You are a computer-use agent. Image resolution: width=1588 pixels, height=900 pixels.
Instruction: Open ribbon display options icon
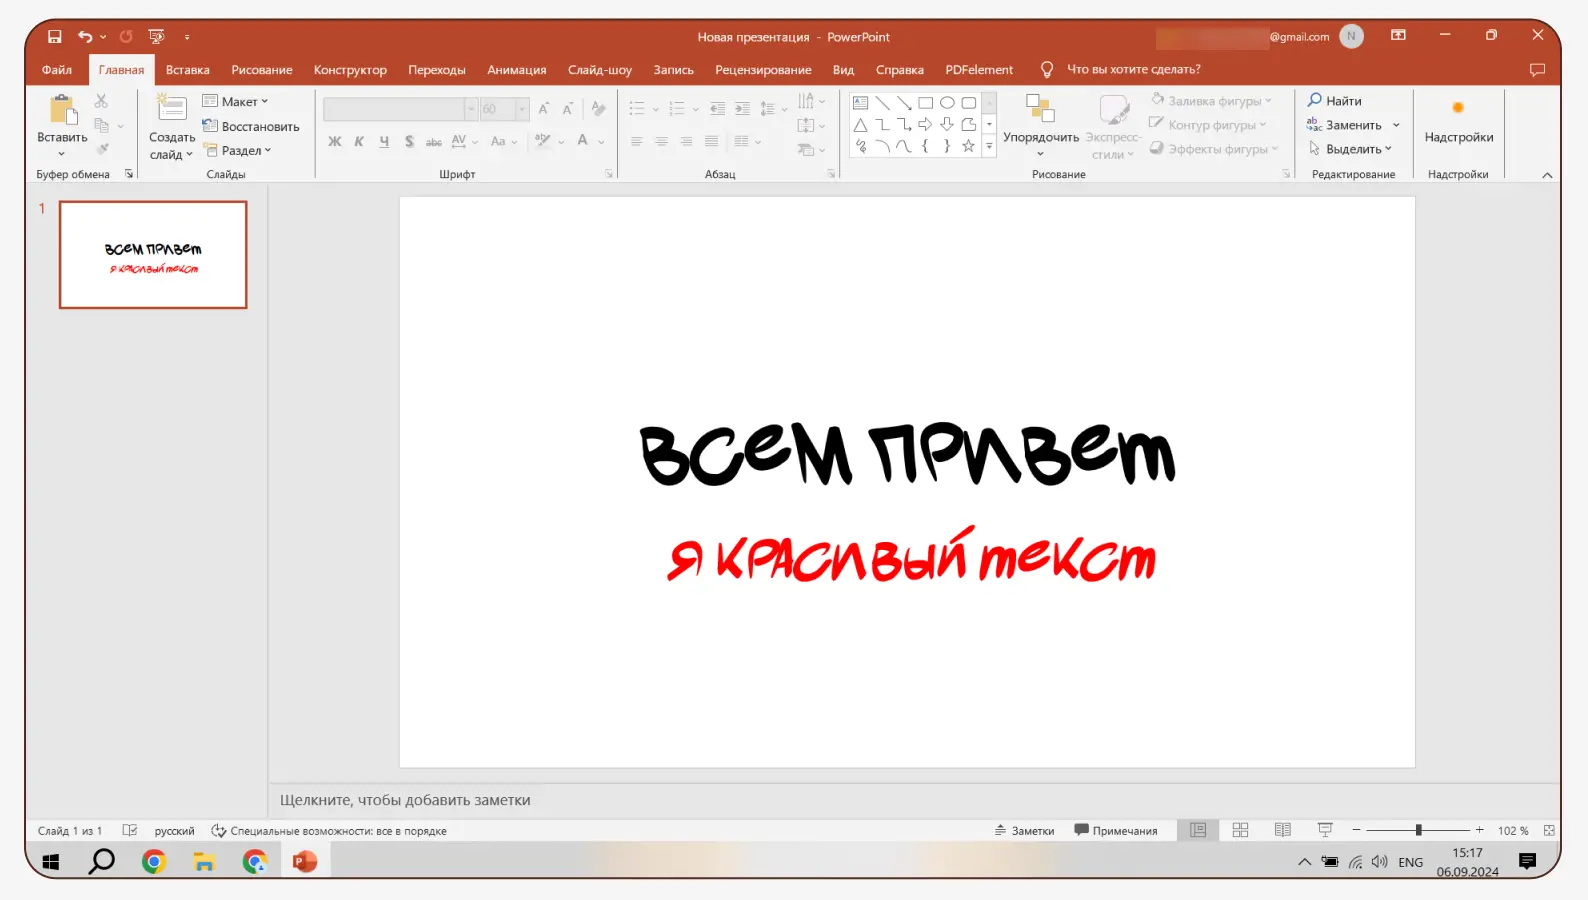(1398, 35)
